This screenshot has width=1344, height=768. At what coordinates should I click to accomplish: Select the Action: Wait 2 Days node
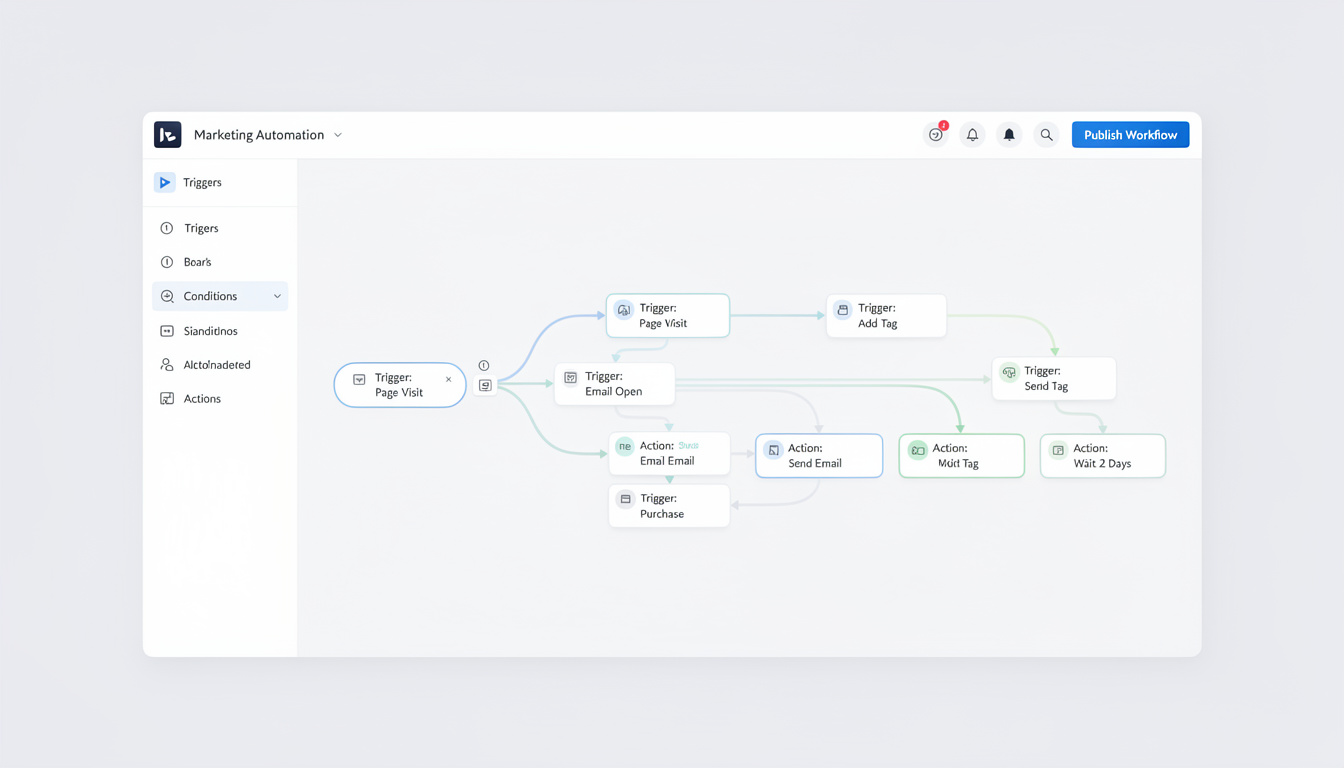[1103, 456]
